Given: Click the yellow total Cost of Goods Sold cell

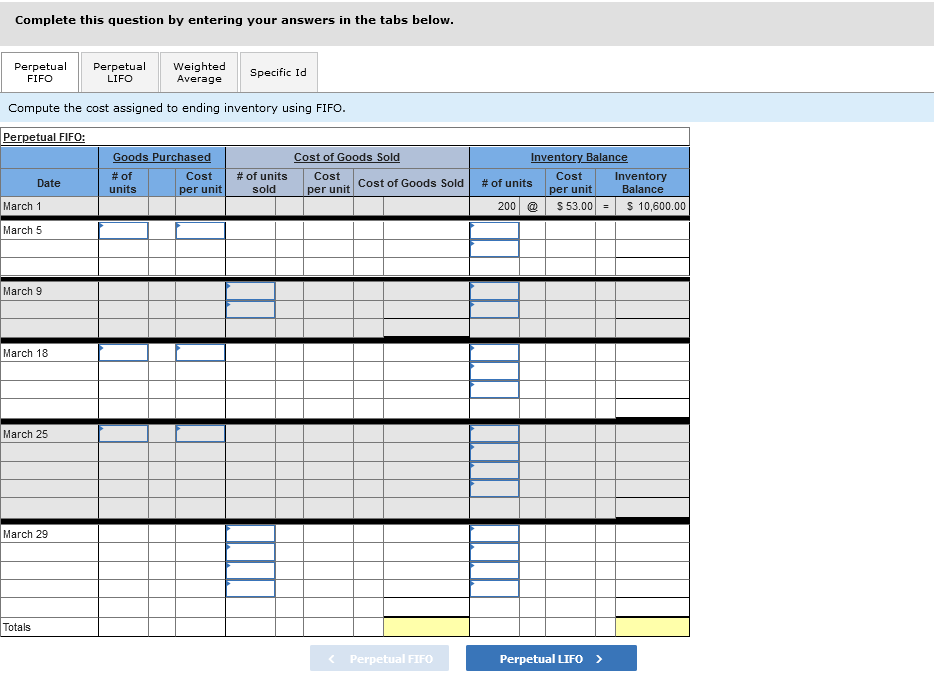Looking at the screenshot, I should [426, 627].
